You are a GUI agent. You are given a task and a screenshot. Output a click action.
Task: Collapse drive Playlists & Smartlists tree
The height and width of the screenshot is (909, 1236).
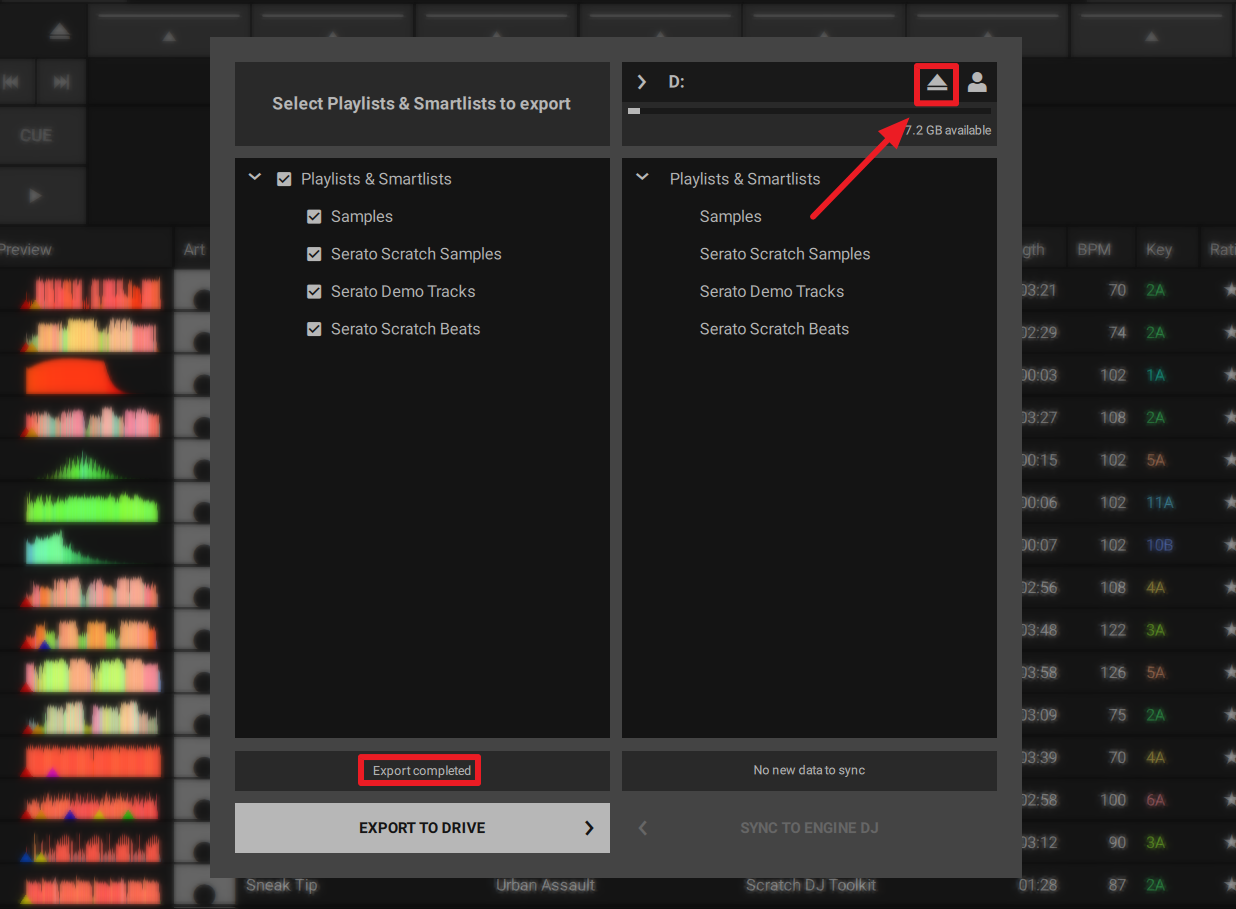click(x=643, y=177)
